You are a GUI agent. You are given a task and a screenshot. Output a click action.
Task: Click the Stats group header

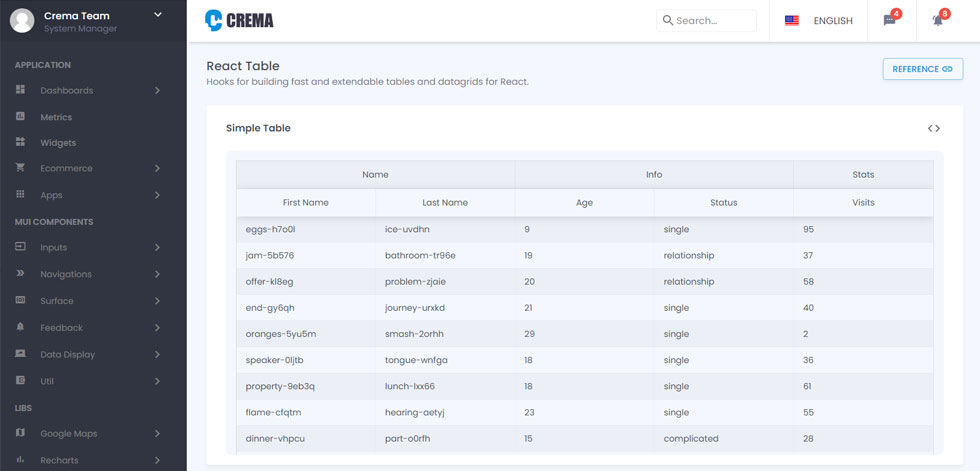point(863,174)
